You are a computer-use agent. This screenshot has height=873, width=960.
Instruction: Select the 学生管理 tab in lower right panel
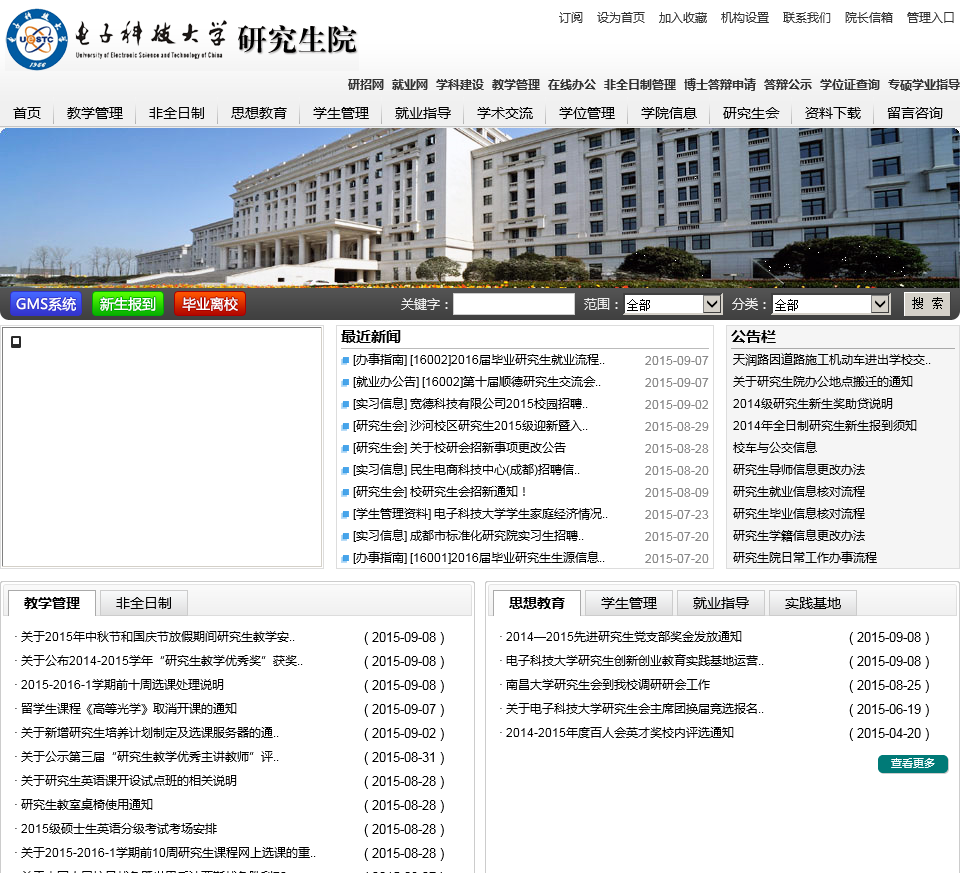pos(629,603)
